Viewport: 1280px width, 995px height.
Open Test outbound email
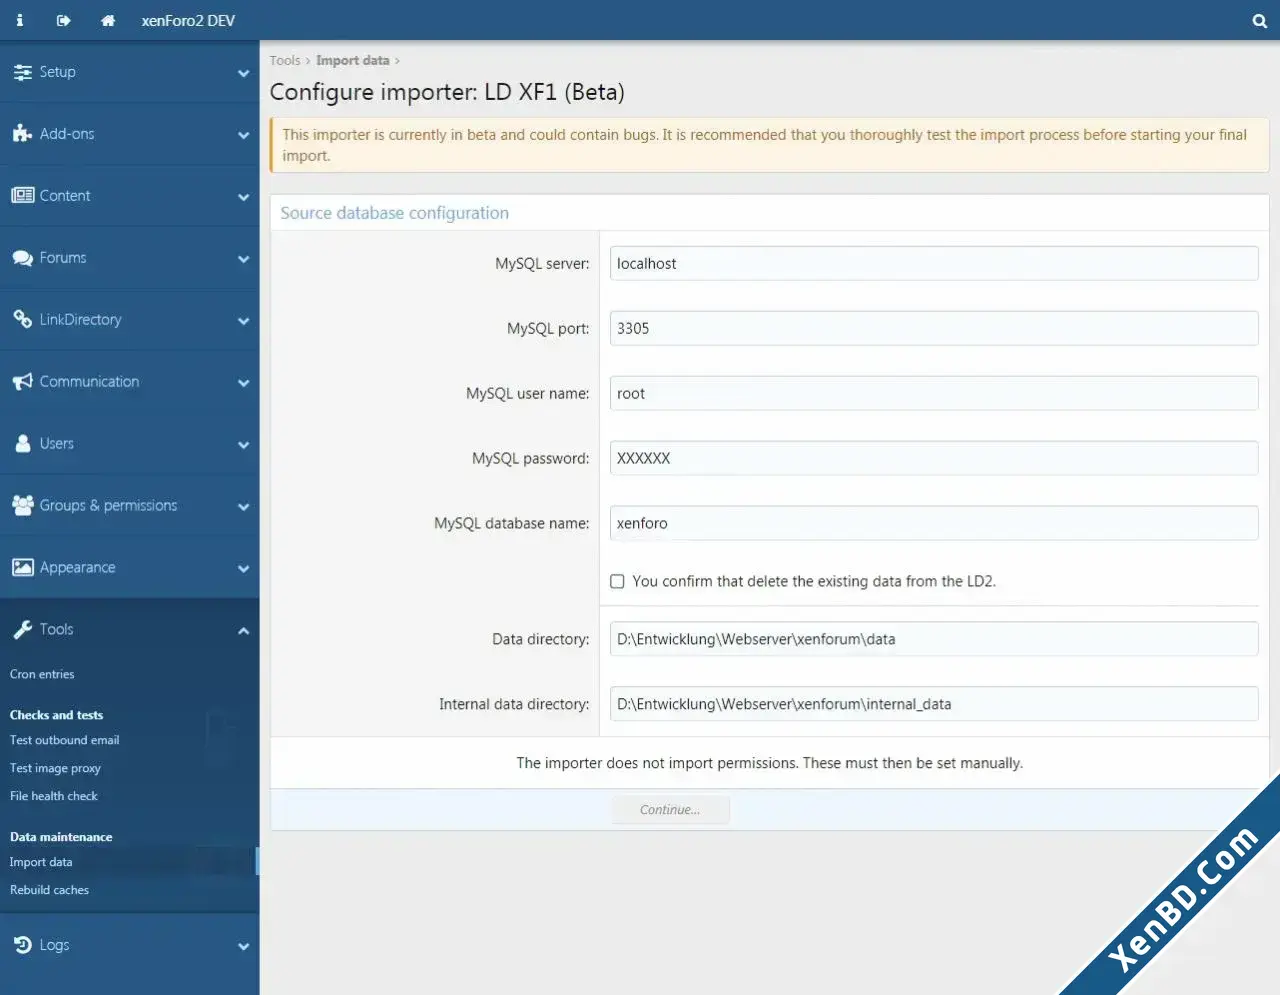(64, 740)
